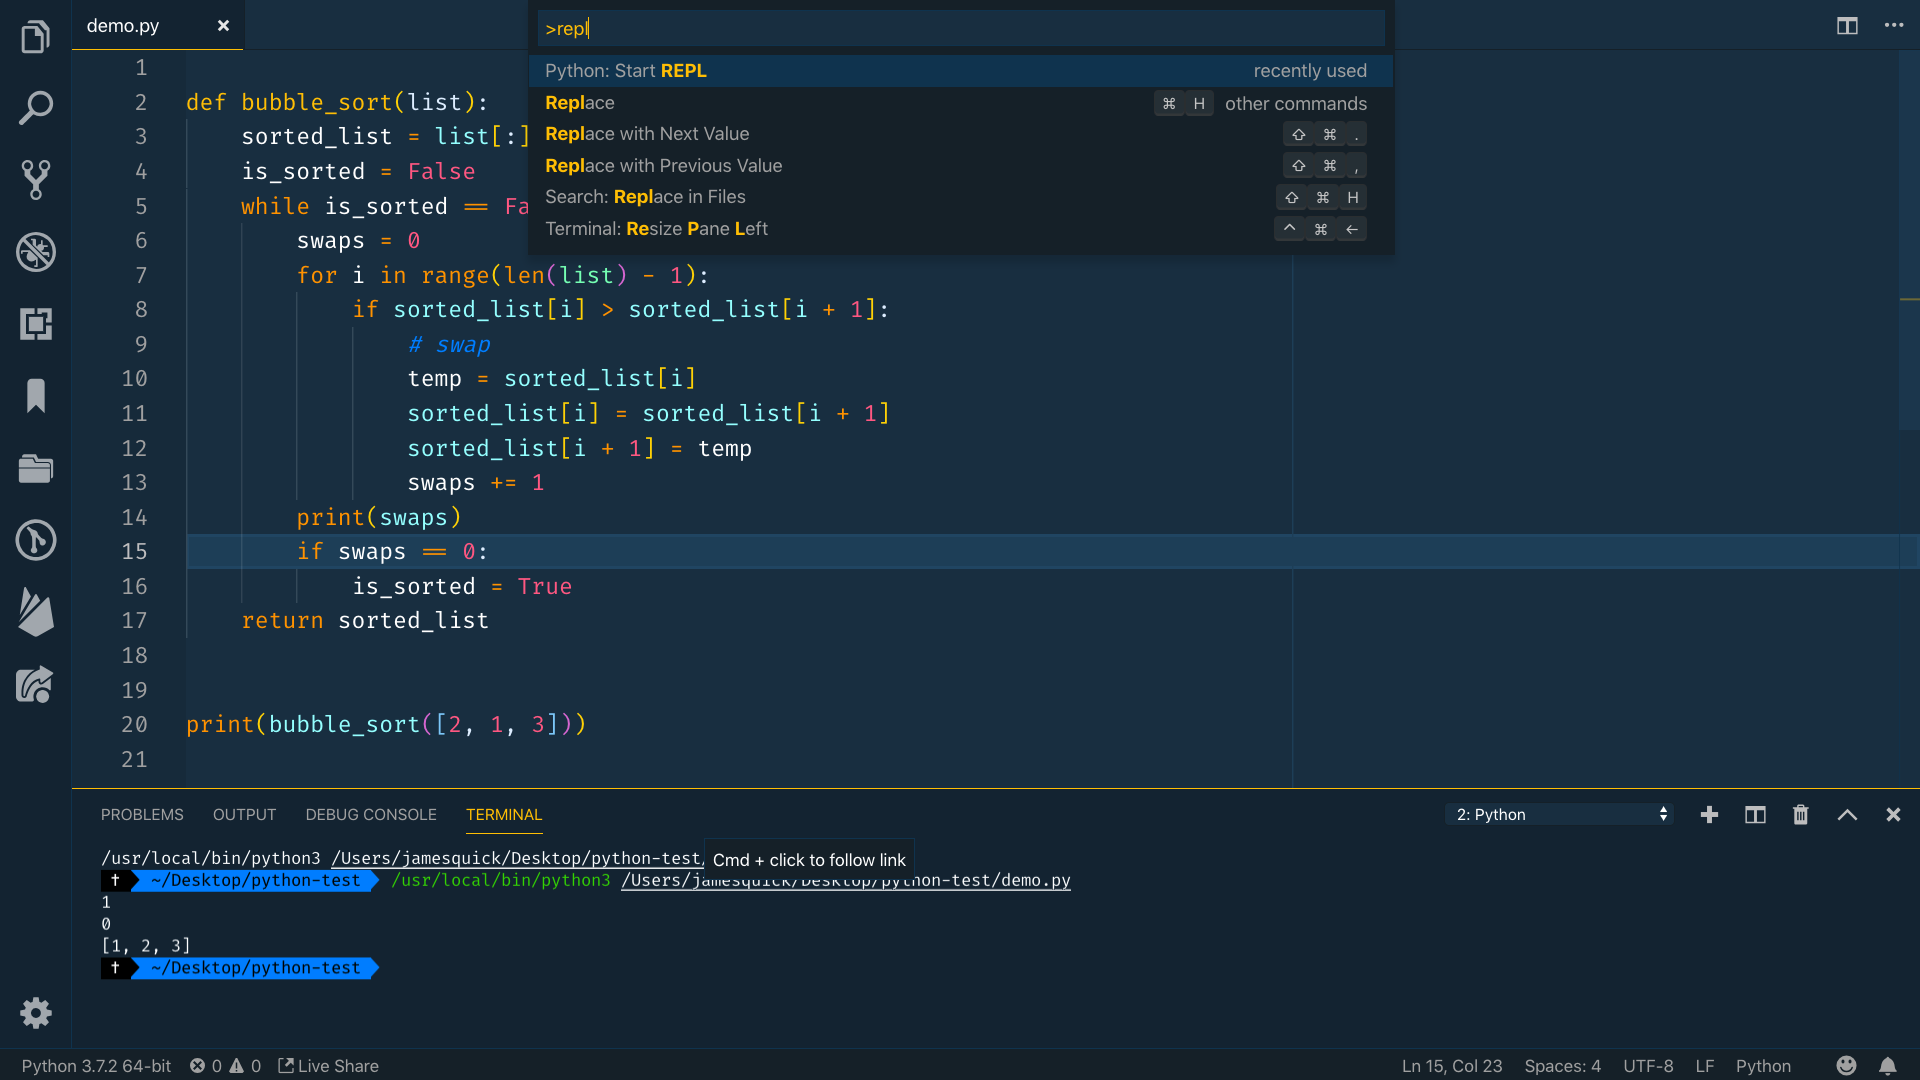This screenshot has width=1920, height=1080.
Task: Click 'Ln 15, Col 23' in status bar
Action: click(x=1451, y=1066)
